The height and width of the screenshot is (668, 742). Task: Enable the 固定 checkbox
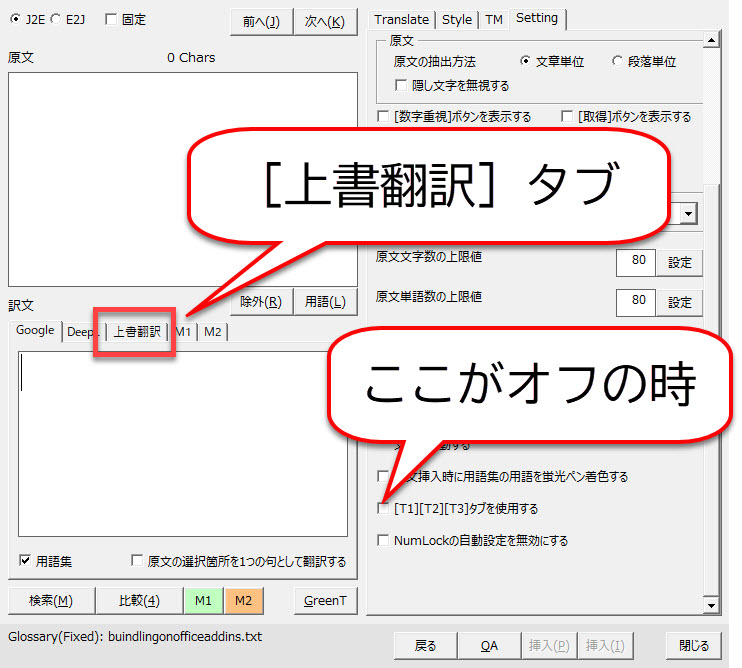tap(110, 19)
